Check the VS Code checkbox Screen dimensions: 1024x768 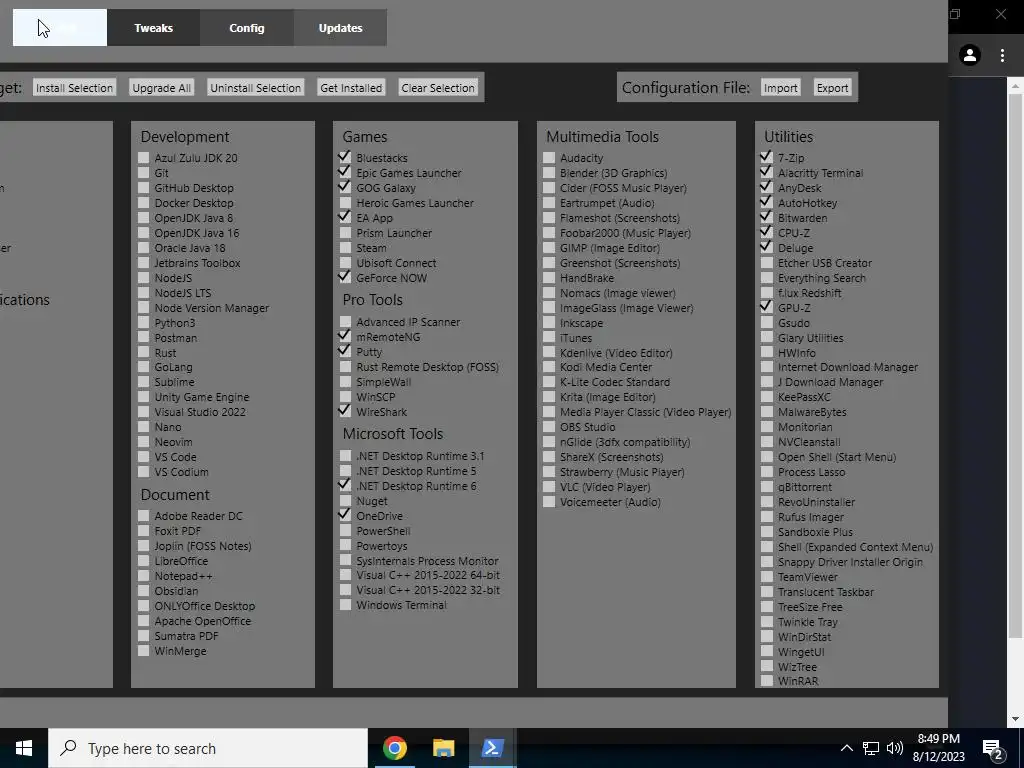(x=143, y=456)
